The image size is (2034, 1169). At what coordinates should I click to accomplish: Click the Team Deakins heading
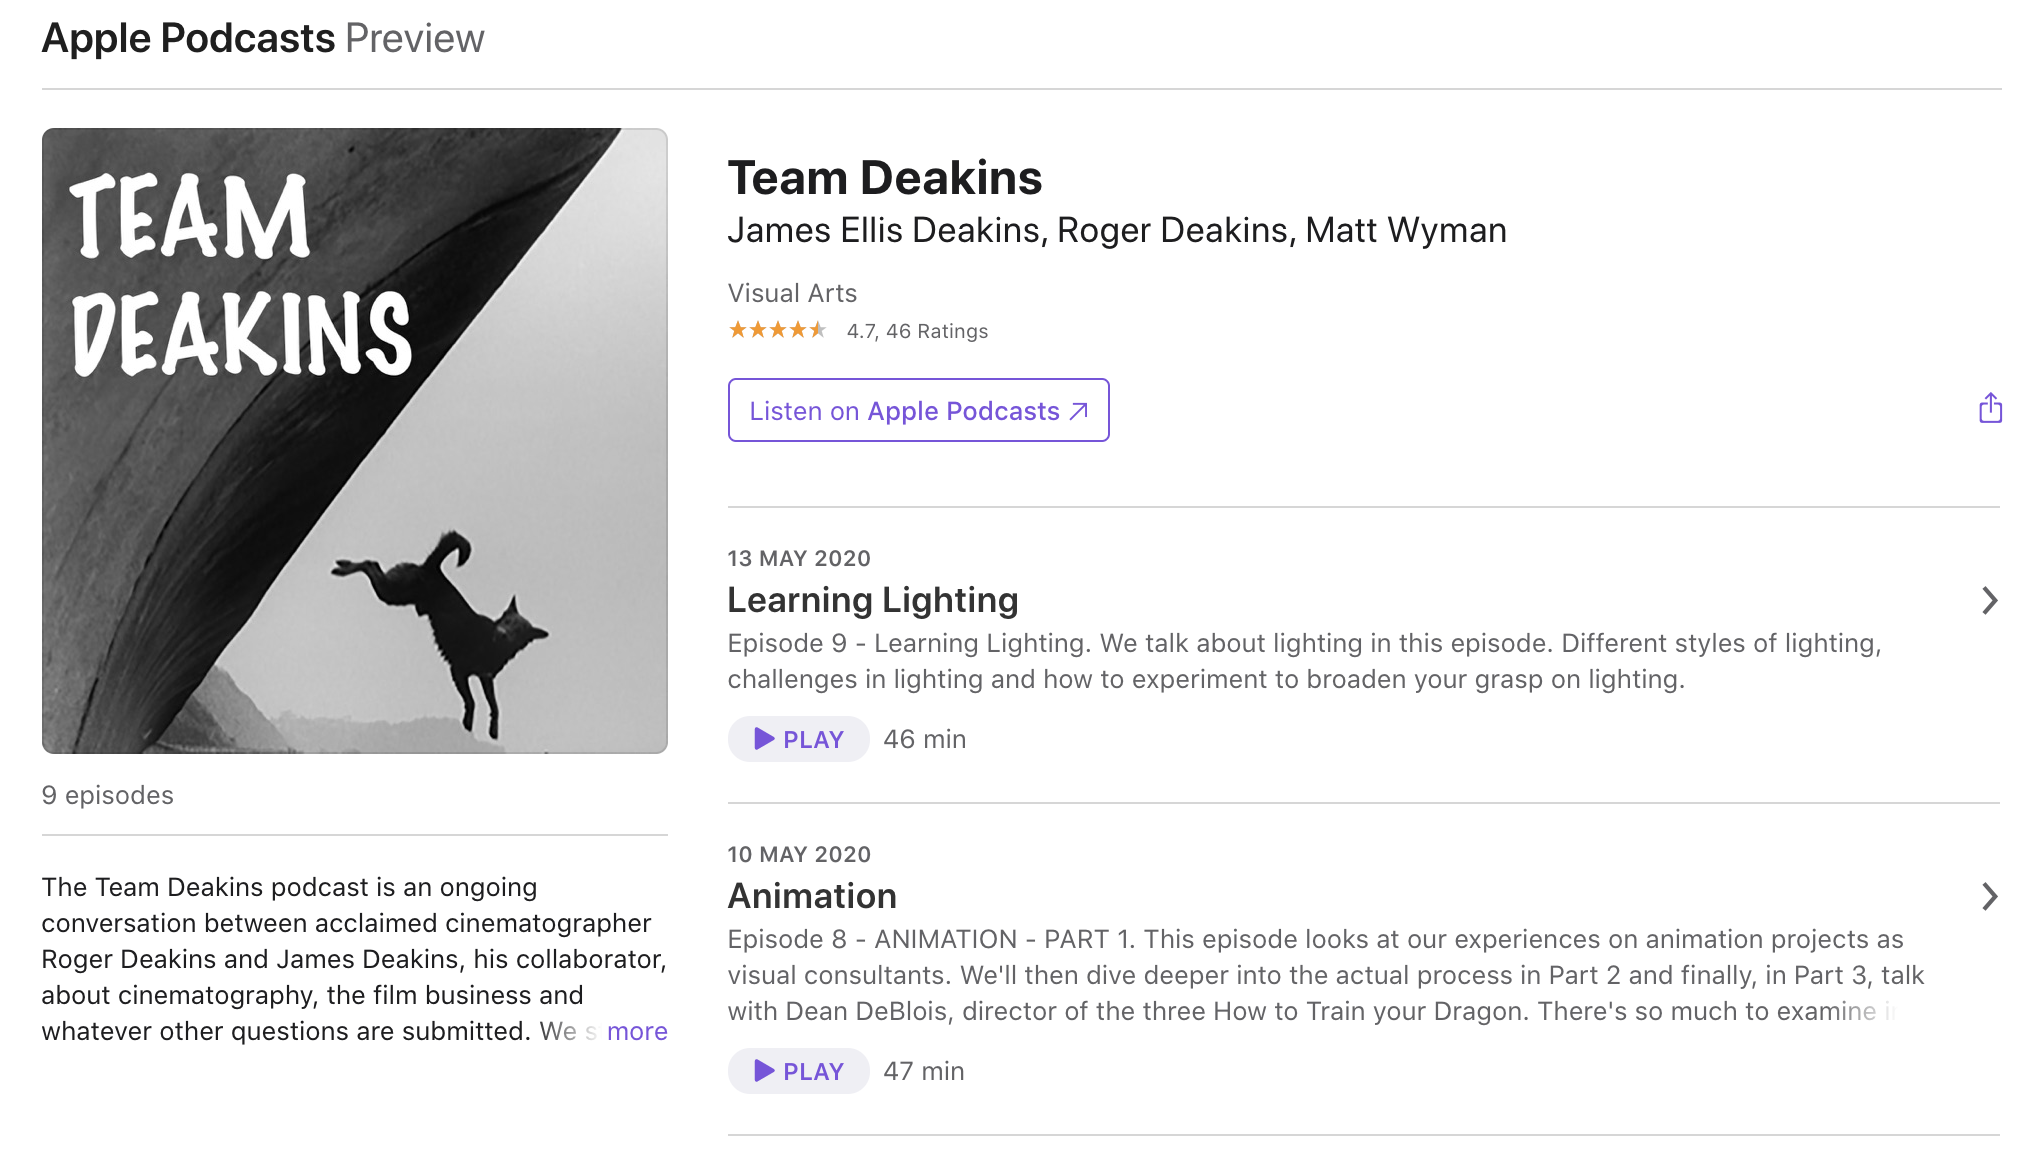885,178
